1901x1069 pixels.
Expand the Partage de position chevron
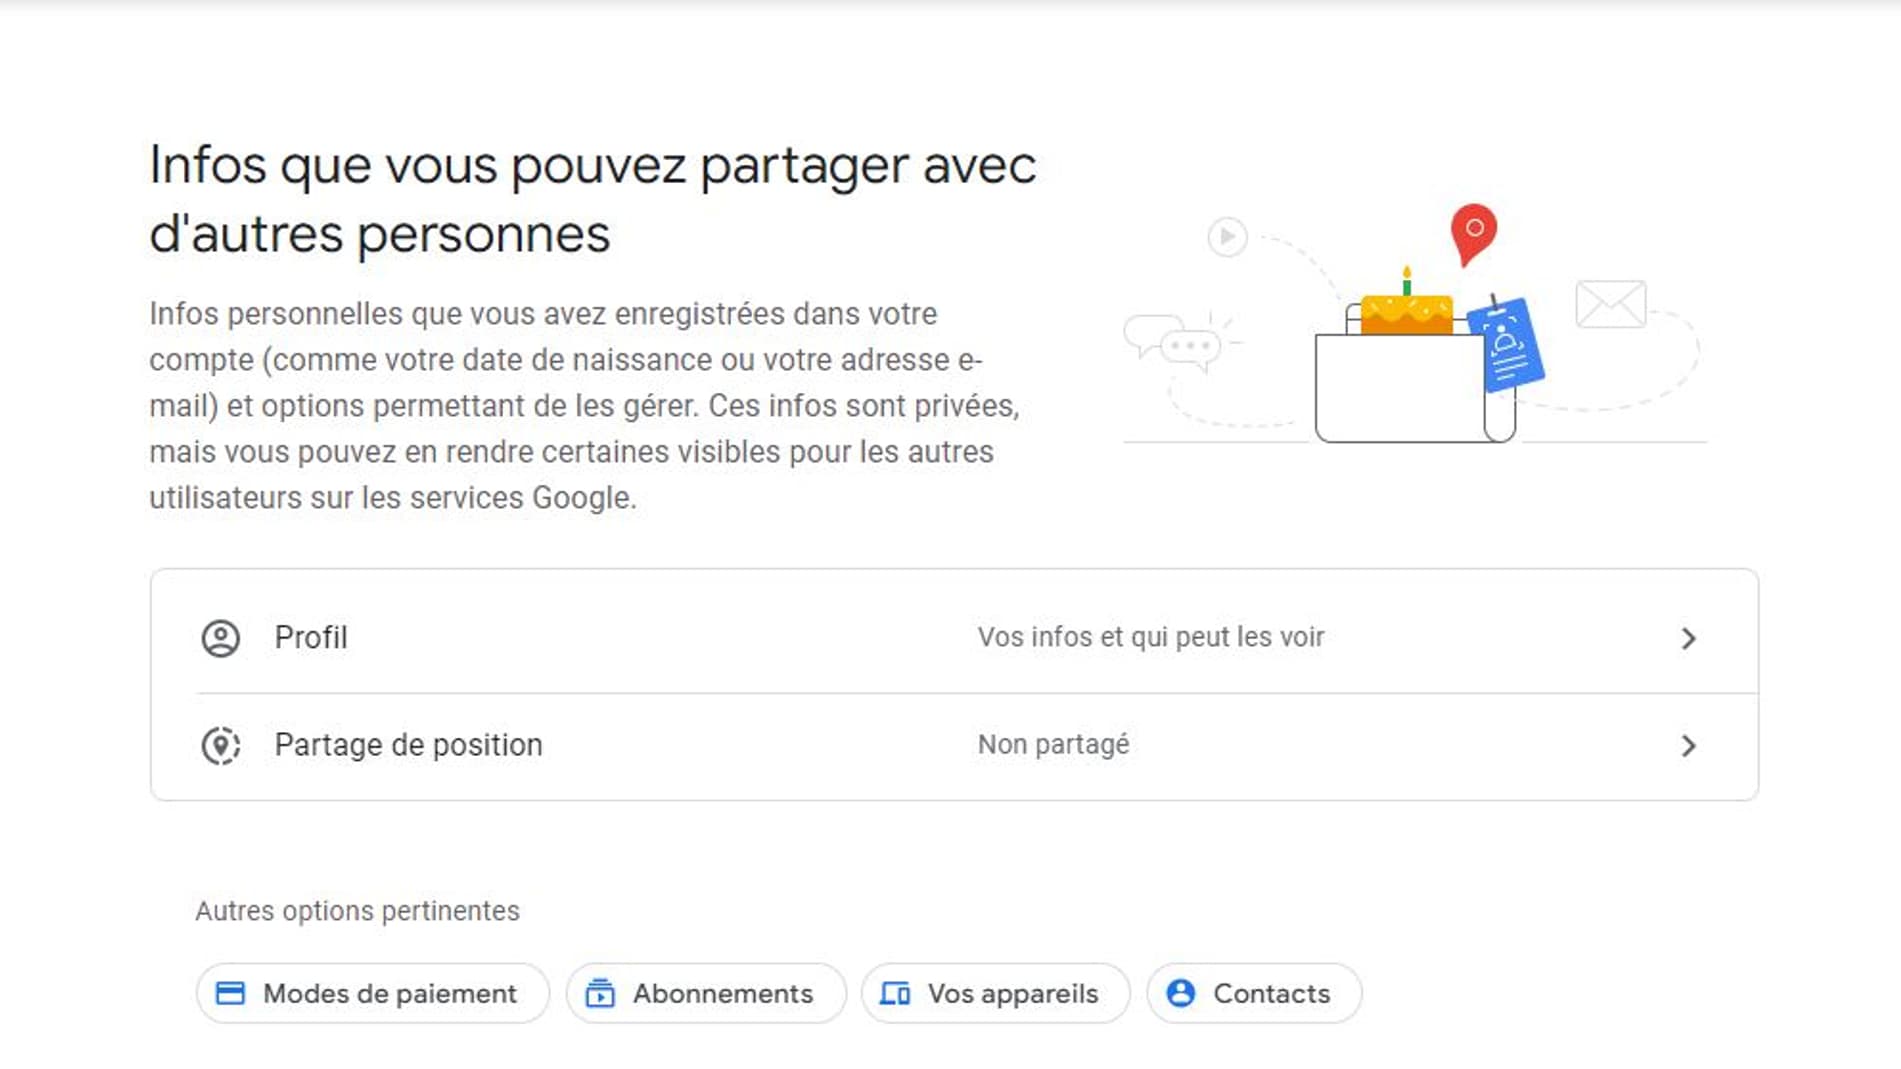[1691, 745]
